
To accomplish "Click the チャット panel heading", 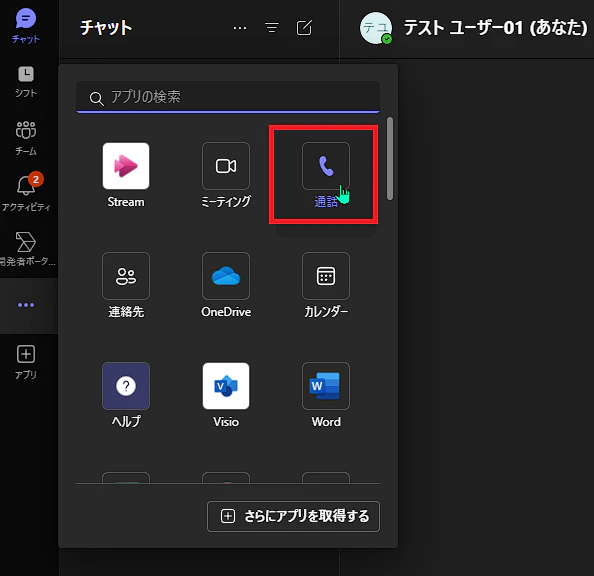I will pyautogui.click(x=106, y=28).
